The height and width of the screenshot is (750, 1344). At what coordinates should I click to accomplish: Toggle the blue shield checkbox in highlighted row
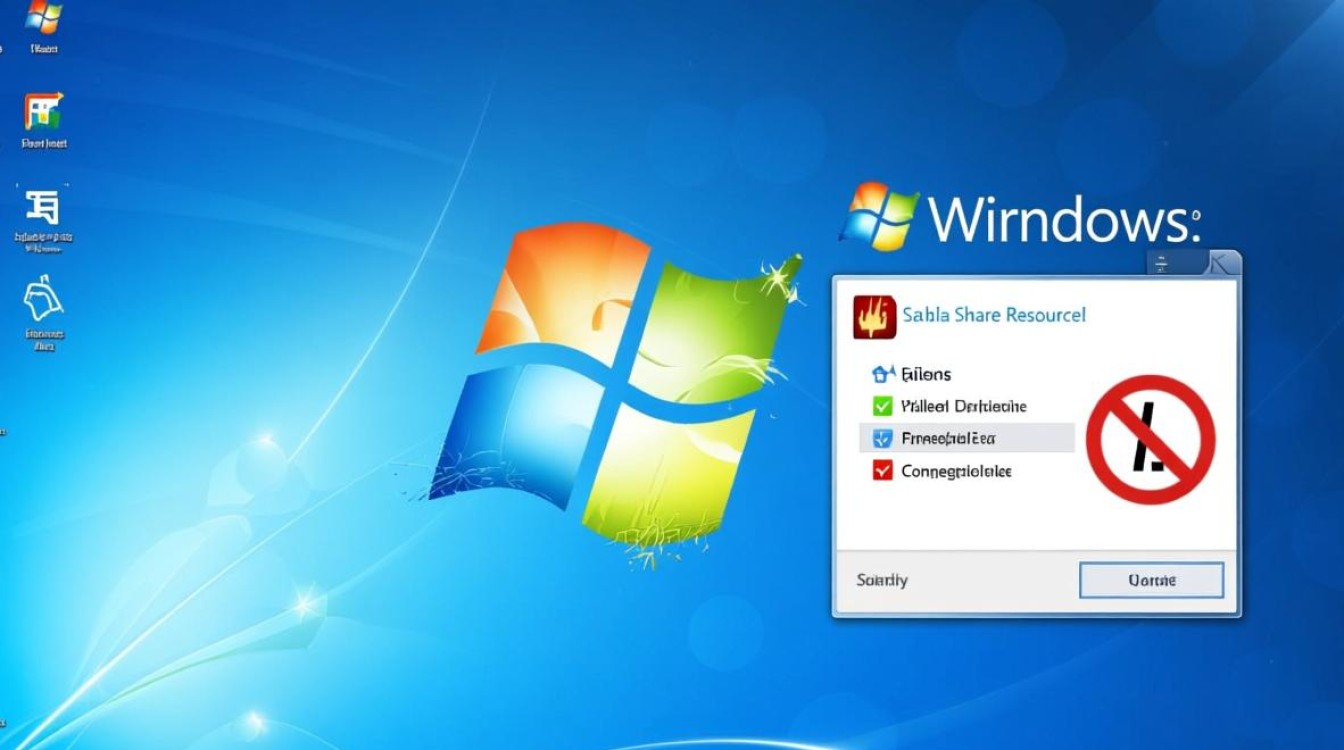pos(882,438)
